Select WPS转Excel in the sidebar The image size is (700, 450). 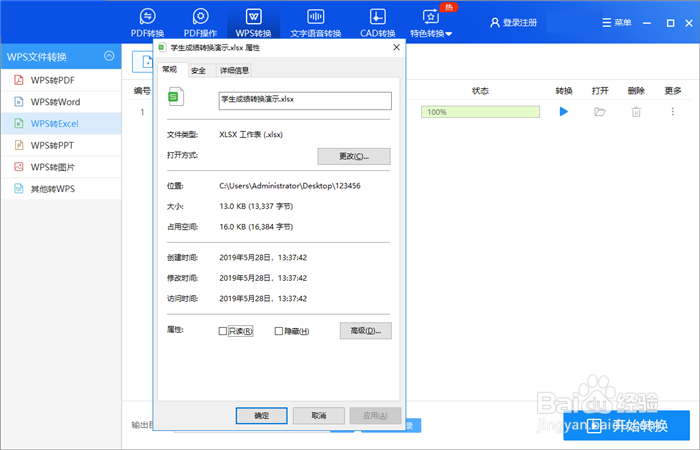pos(61,124)
